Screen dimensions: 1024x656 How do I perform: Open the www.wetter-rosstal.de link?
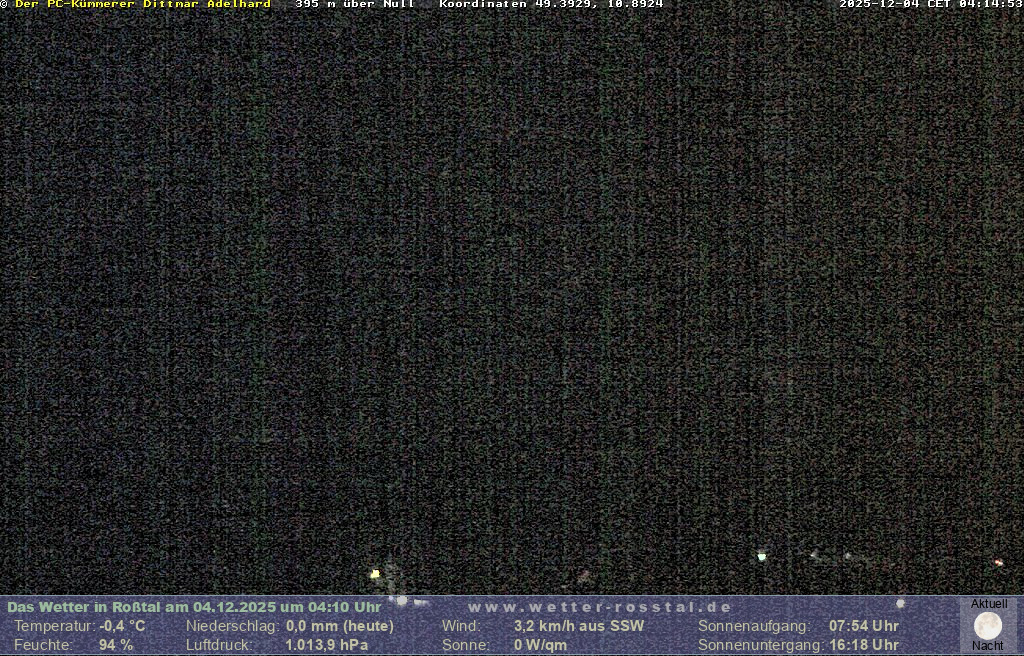[600, 607]
